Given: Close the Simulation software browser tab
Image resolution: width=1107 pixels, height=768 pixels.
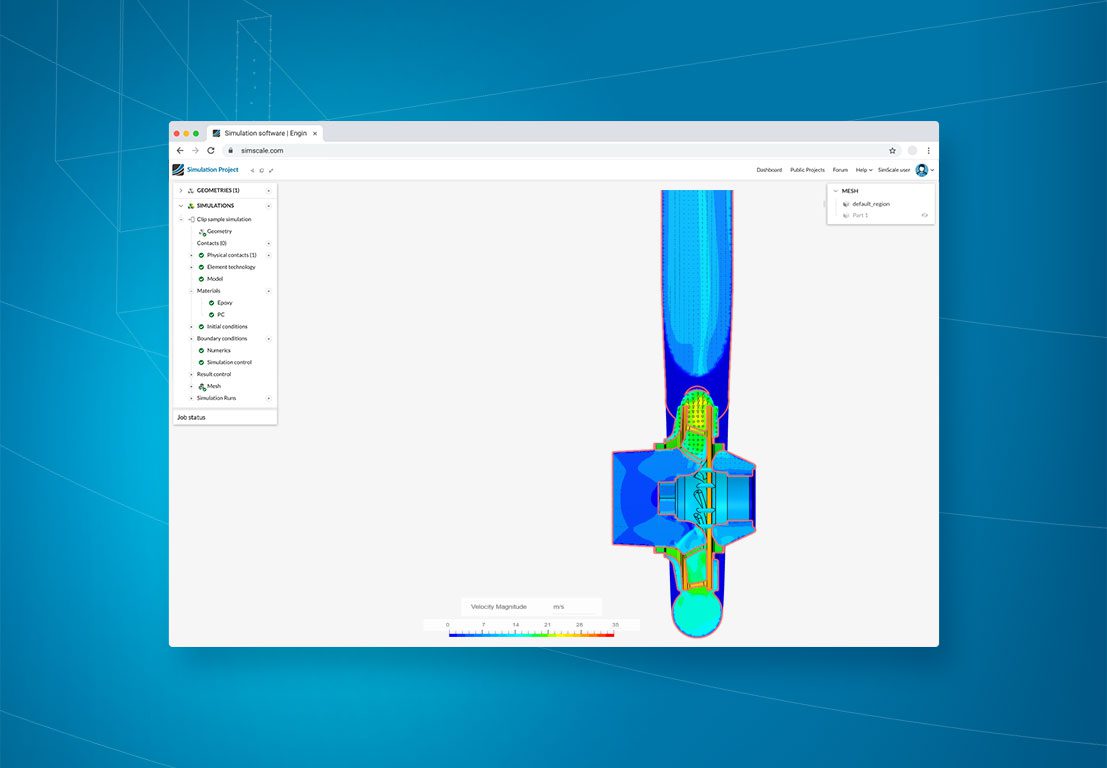Looking at the screenshot, I should [x=315, y=133].
